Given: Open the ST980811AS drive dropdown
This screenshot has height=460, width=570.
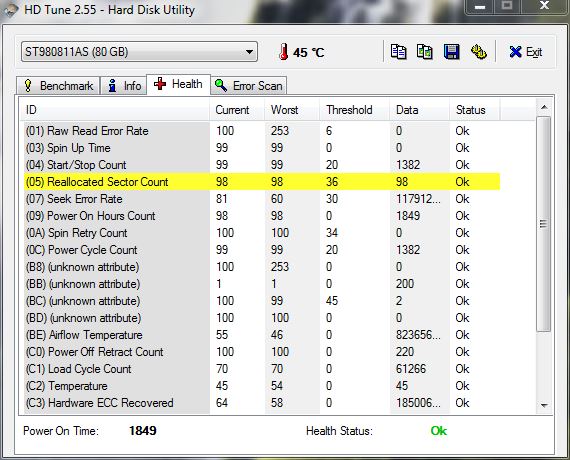Looking at the screenshot, I should pos(139,52).
